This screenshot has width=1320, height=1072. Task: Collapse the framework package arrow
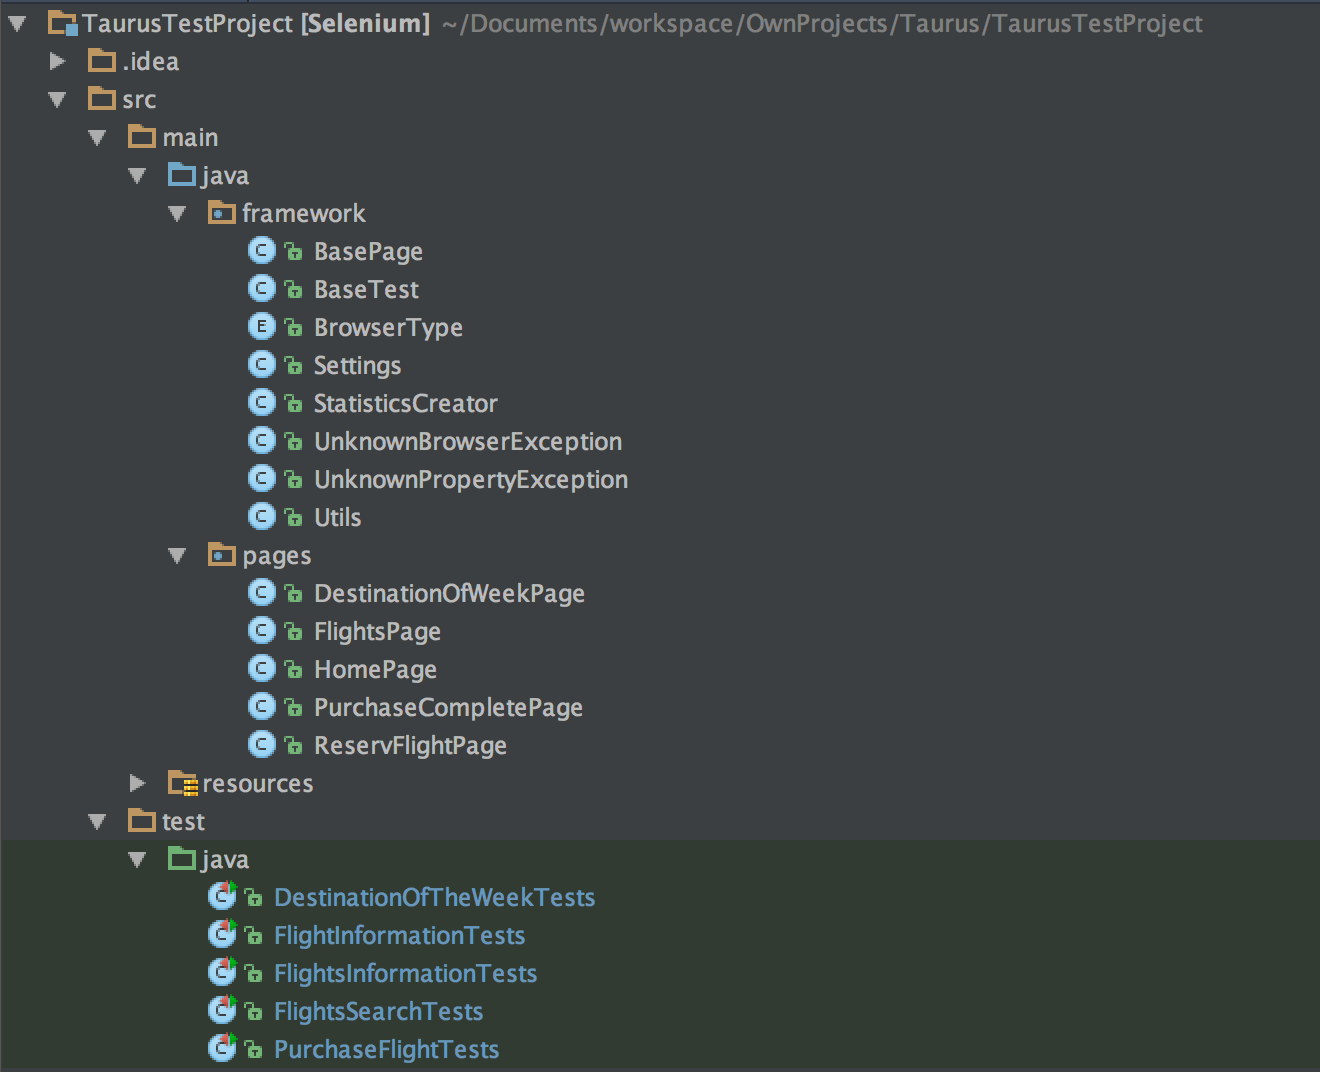click(177, 213)
